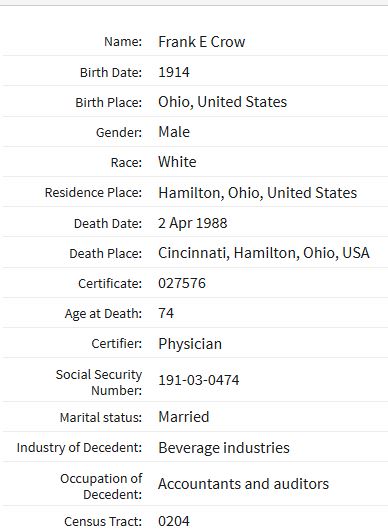388x532 pixels.
Task: Click the age at death value 74
Action: [x=166, y=313]
